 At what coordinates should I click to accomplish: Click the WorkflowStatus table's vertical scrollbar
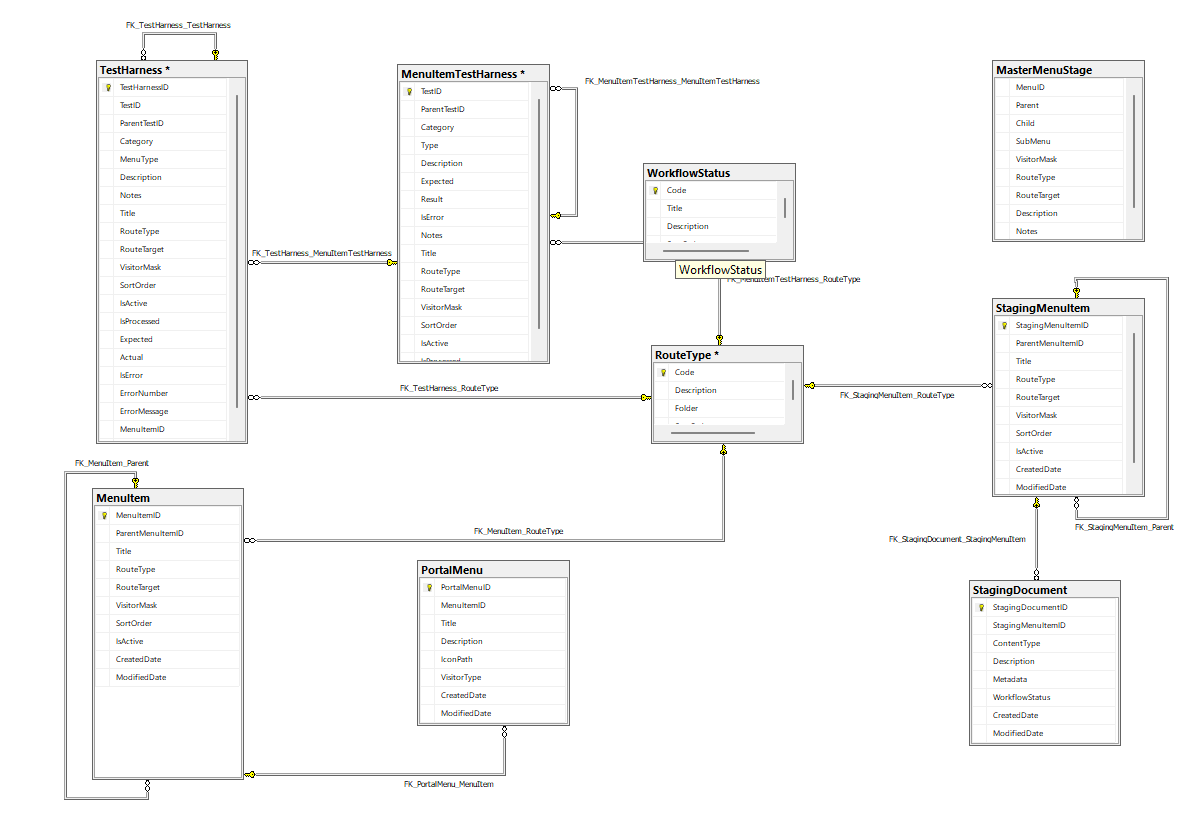pyautogui.click(x=785, y=209)
